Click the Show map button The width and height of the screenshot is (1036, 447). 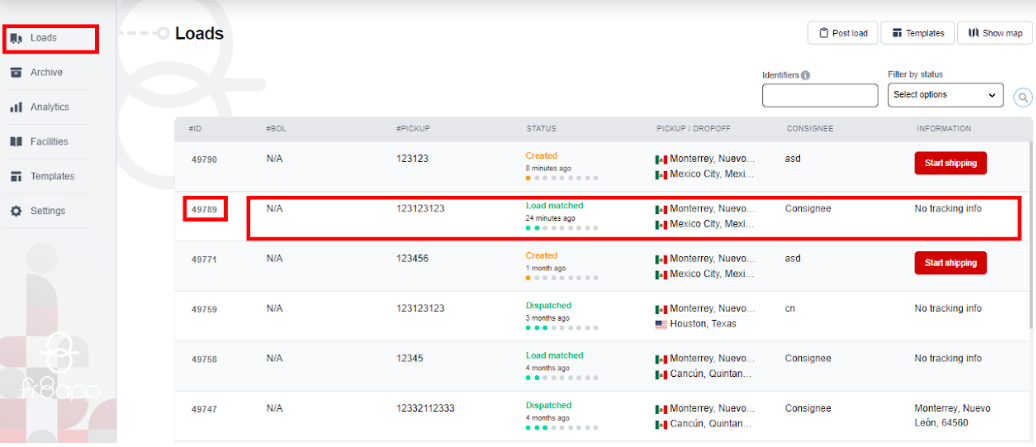click(994, 33)
